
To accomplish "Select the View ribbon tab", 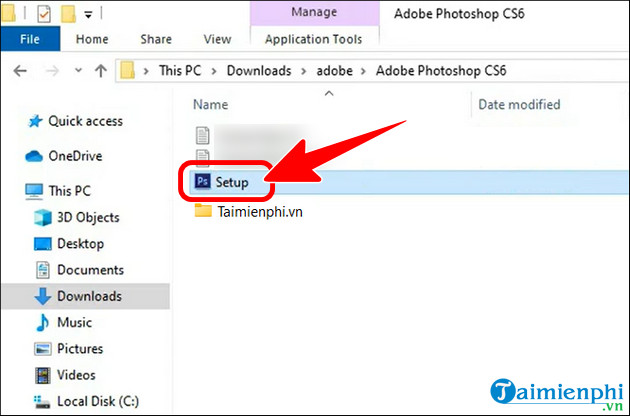I will point(217,39).
